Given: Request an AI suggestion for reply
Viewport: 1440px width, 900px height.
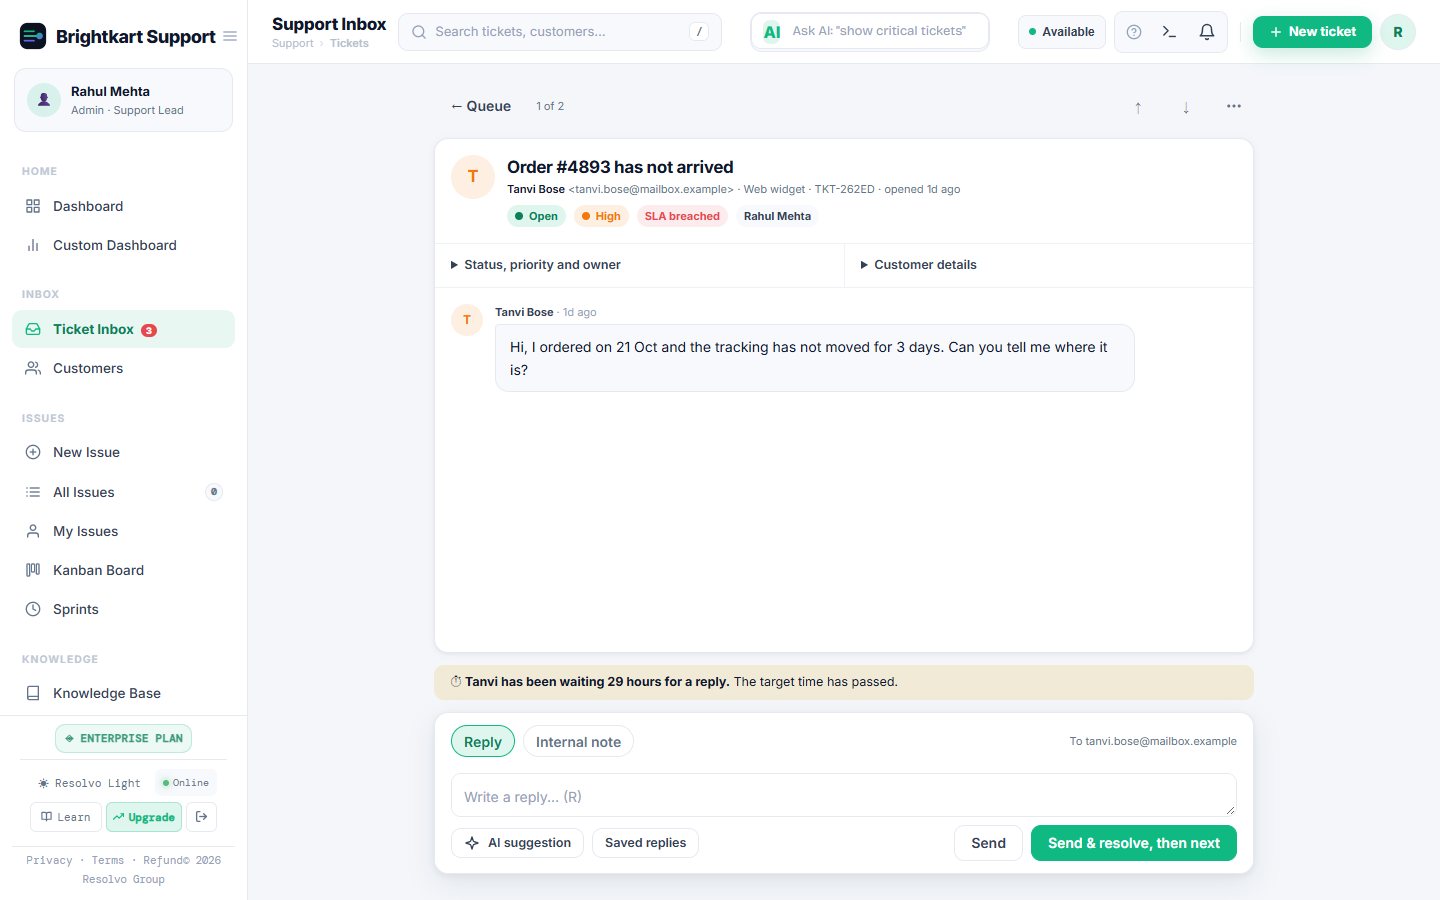Looking at the screenshot, I should 517,843.
